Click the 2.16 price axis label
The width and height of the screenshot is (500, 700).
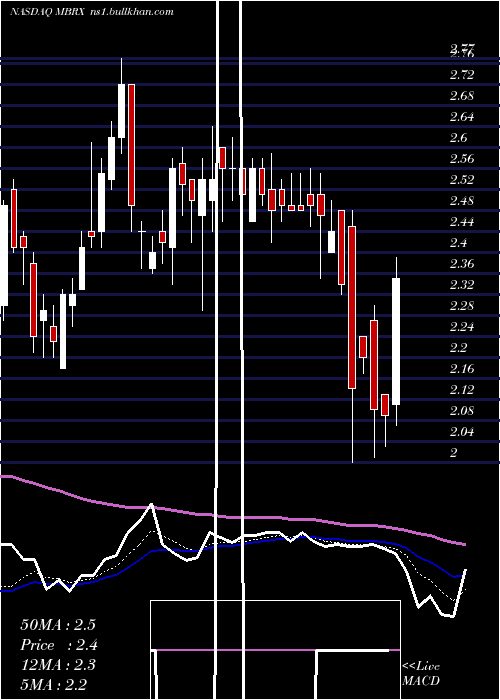[x=462, y=368]
